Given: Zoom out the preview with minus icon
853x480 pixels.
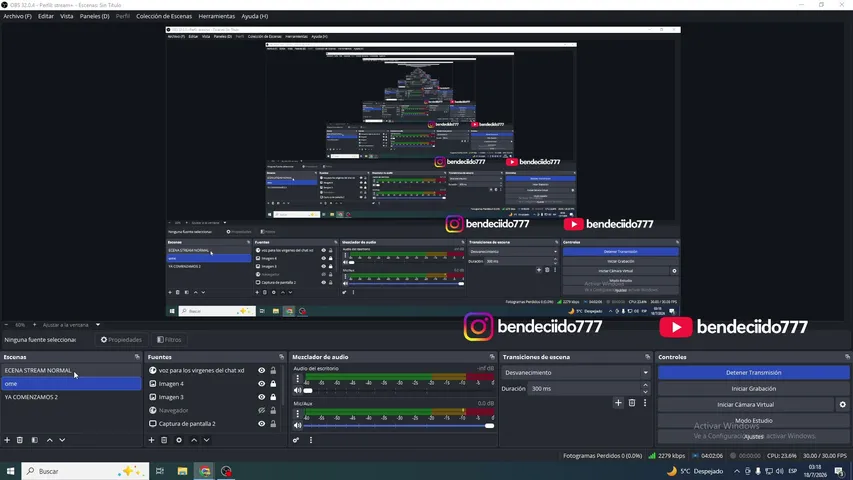Looking at the screenshot, I should tap(6, 325).
